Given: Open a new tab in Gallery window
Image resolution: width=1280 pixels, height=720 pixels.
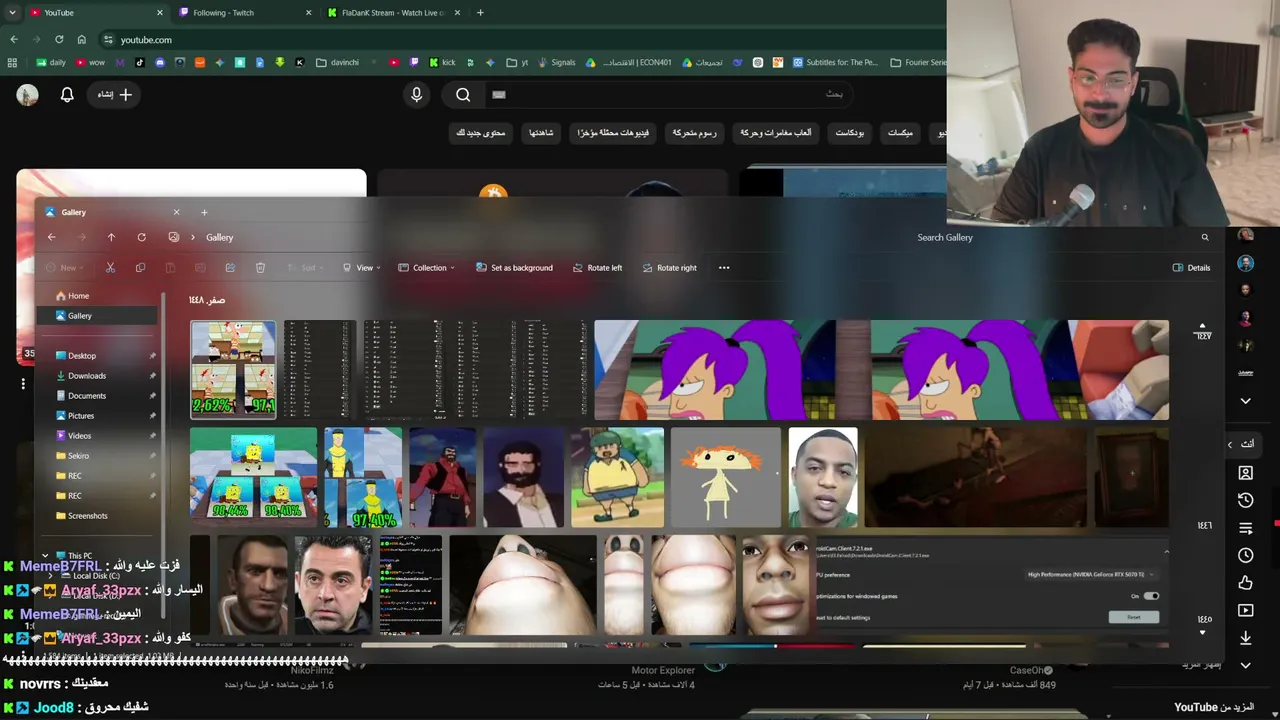Looking at the screenshot, I should (204, 212).
